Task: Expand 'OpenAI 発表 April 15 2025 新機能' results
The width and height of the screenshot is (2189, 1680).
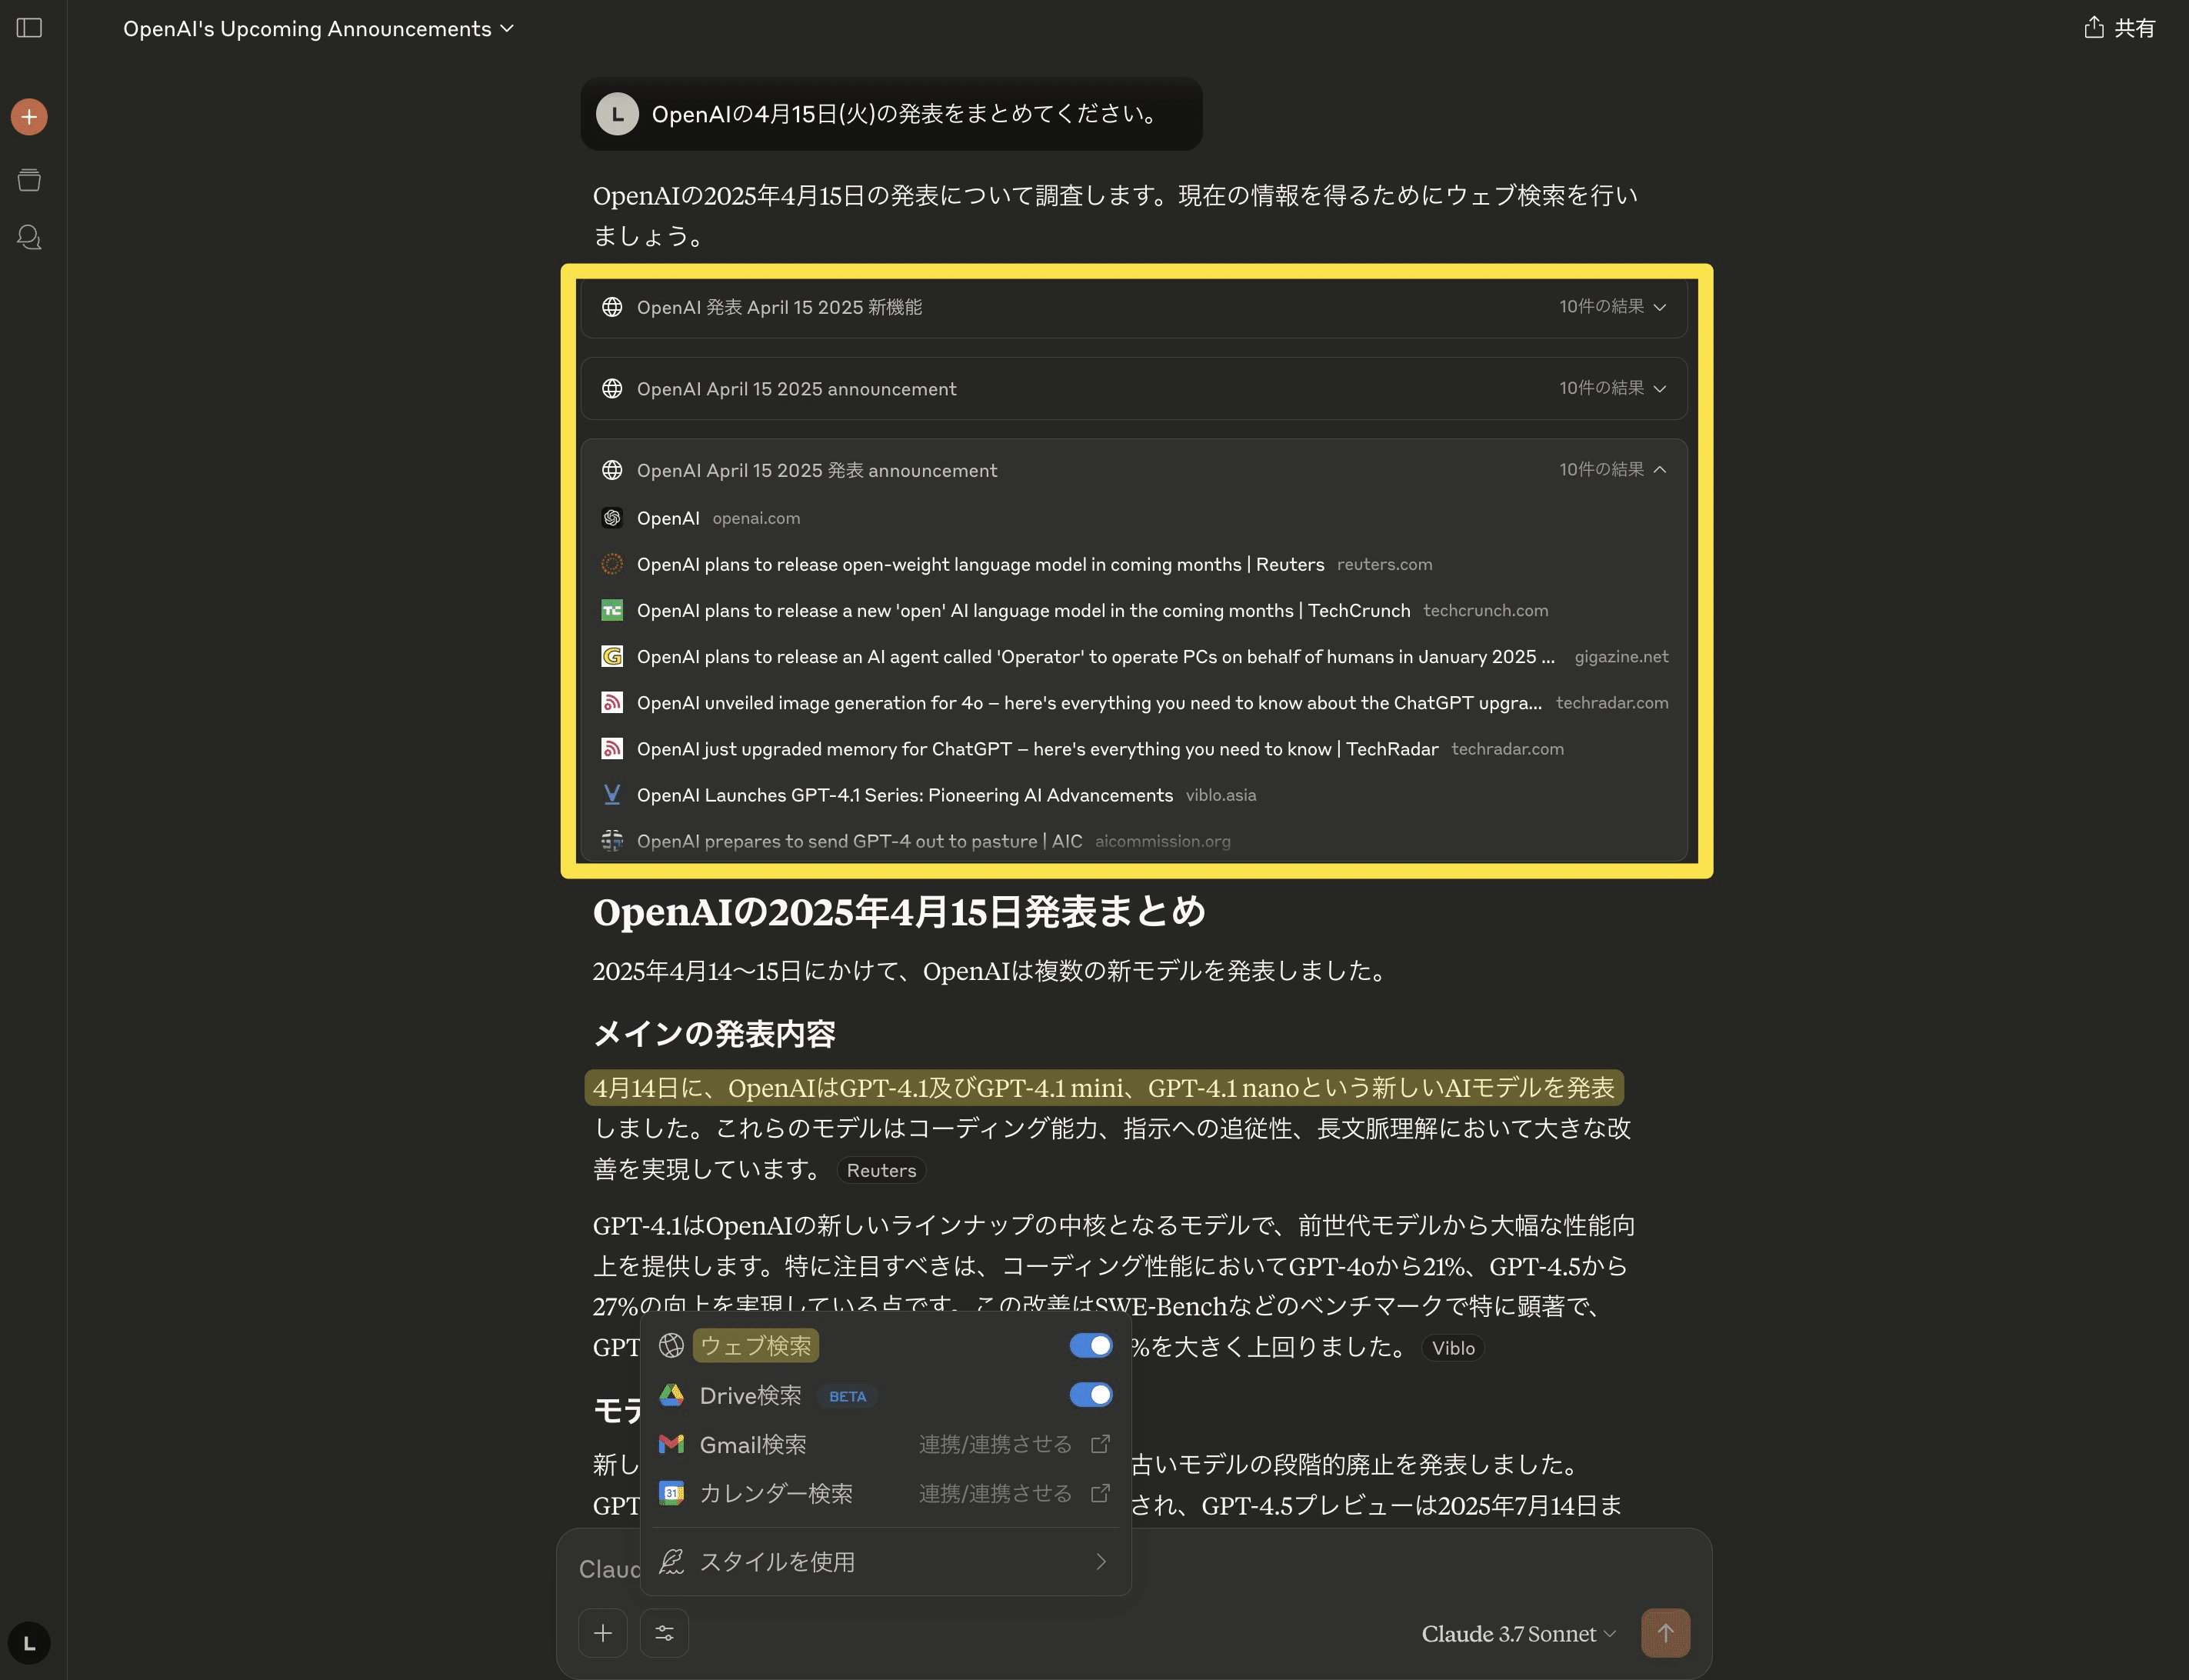Action: [1612, 307]
